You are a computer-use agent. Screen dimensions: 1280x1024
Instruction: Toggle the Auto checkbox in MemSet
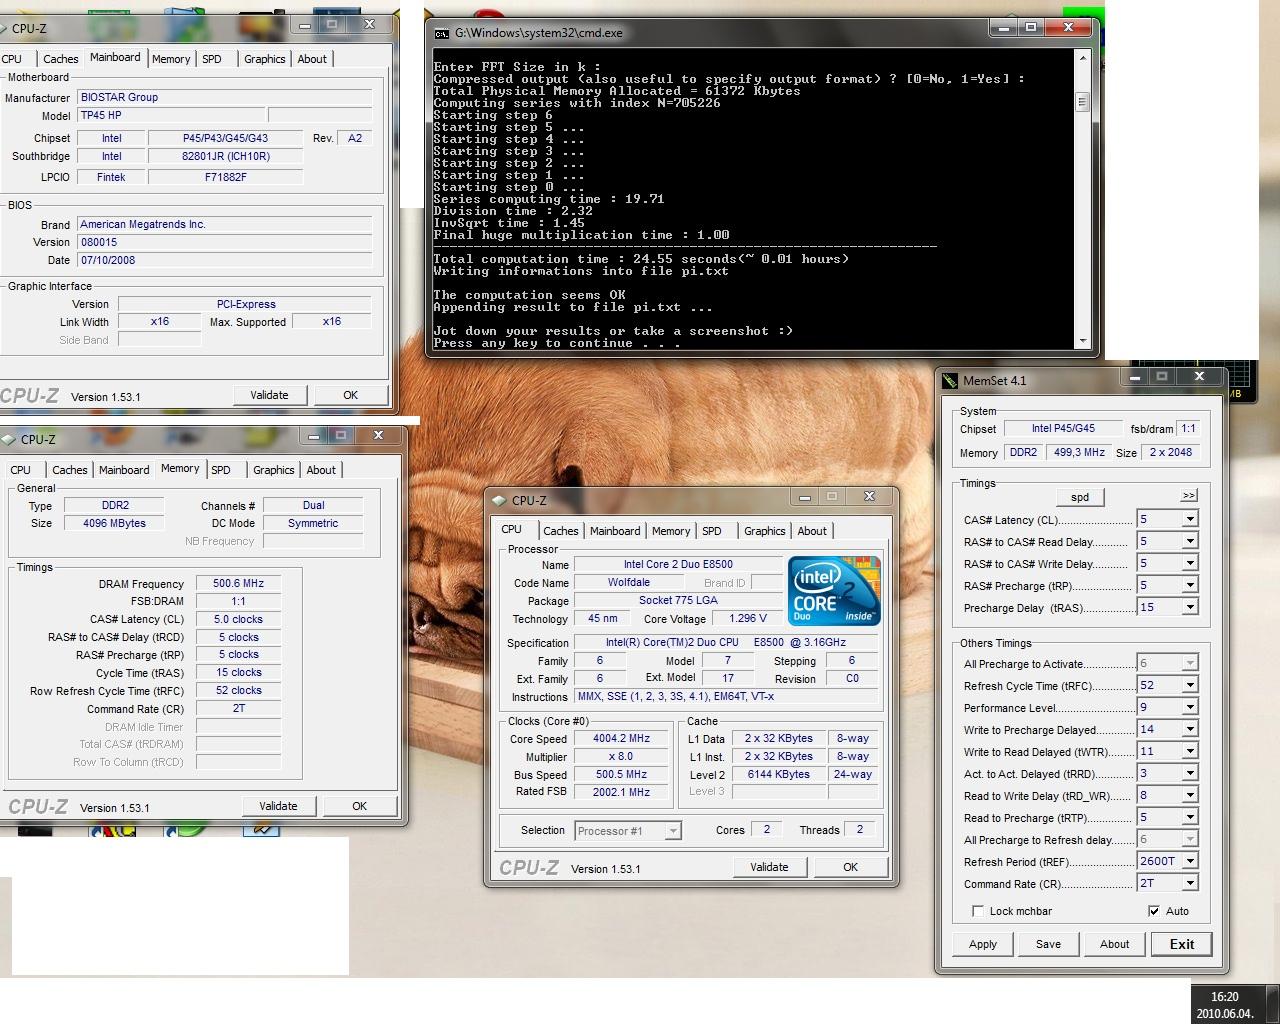1154,911
